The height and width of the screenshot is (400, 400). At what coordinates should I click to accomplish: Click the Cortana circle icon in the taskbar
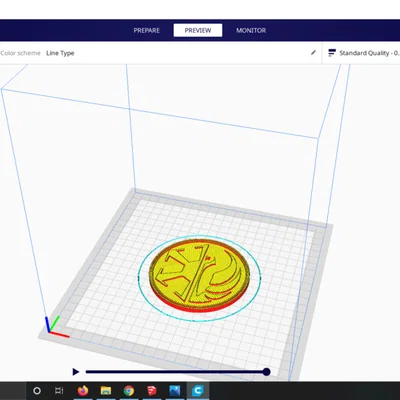[x=37, y=390]
